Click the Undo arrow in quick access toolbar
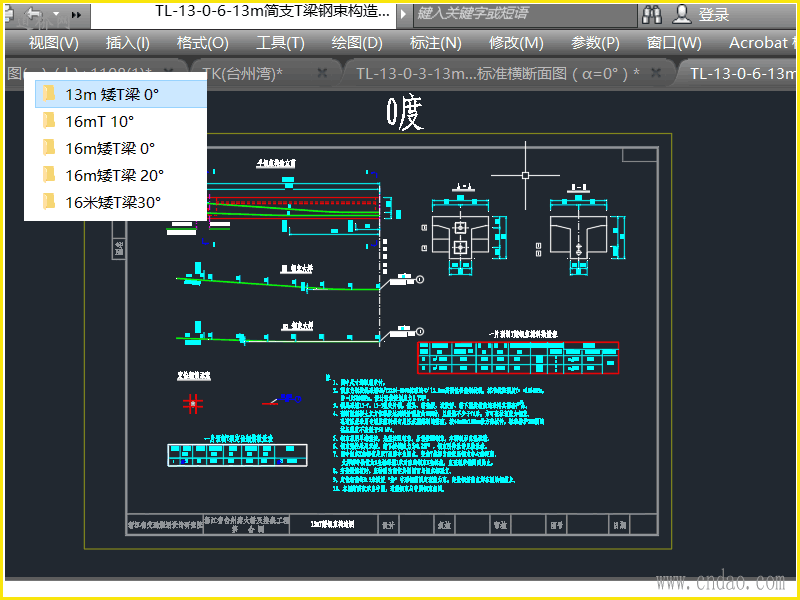This screenshot has width=800, height=600. point(34,13)
